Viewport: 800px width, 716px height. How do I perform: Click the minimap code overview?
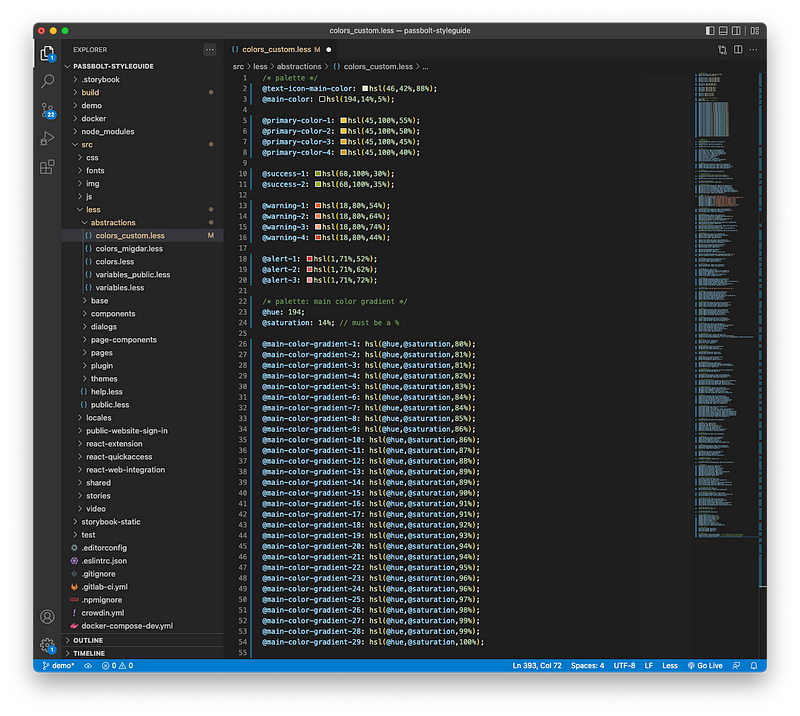(720, 300)
